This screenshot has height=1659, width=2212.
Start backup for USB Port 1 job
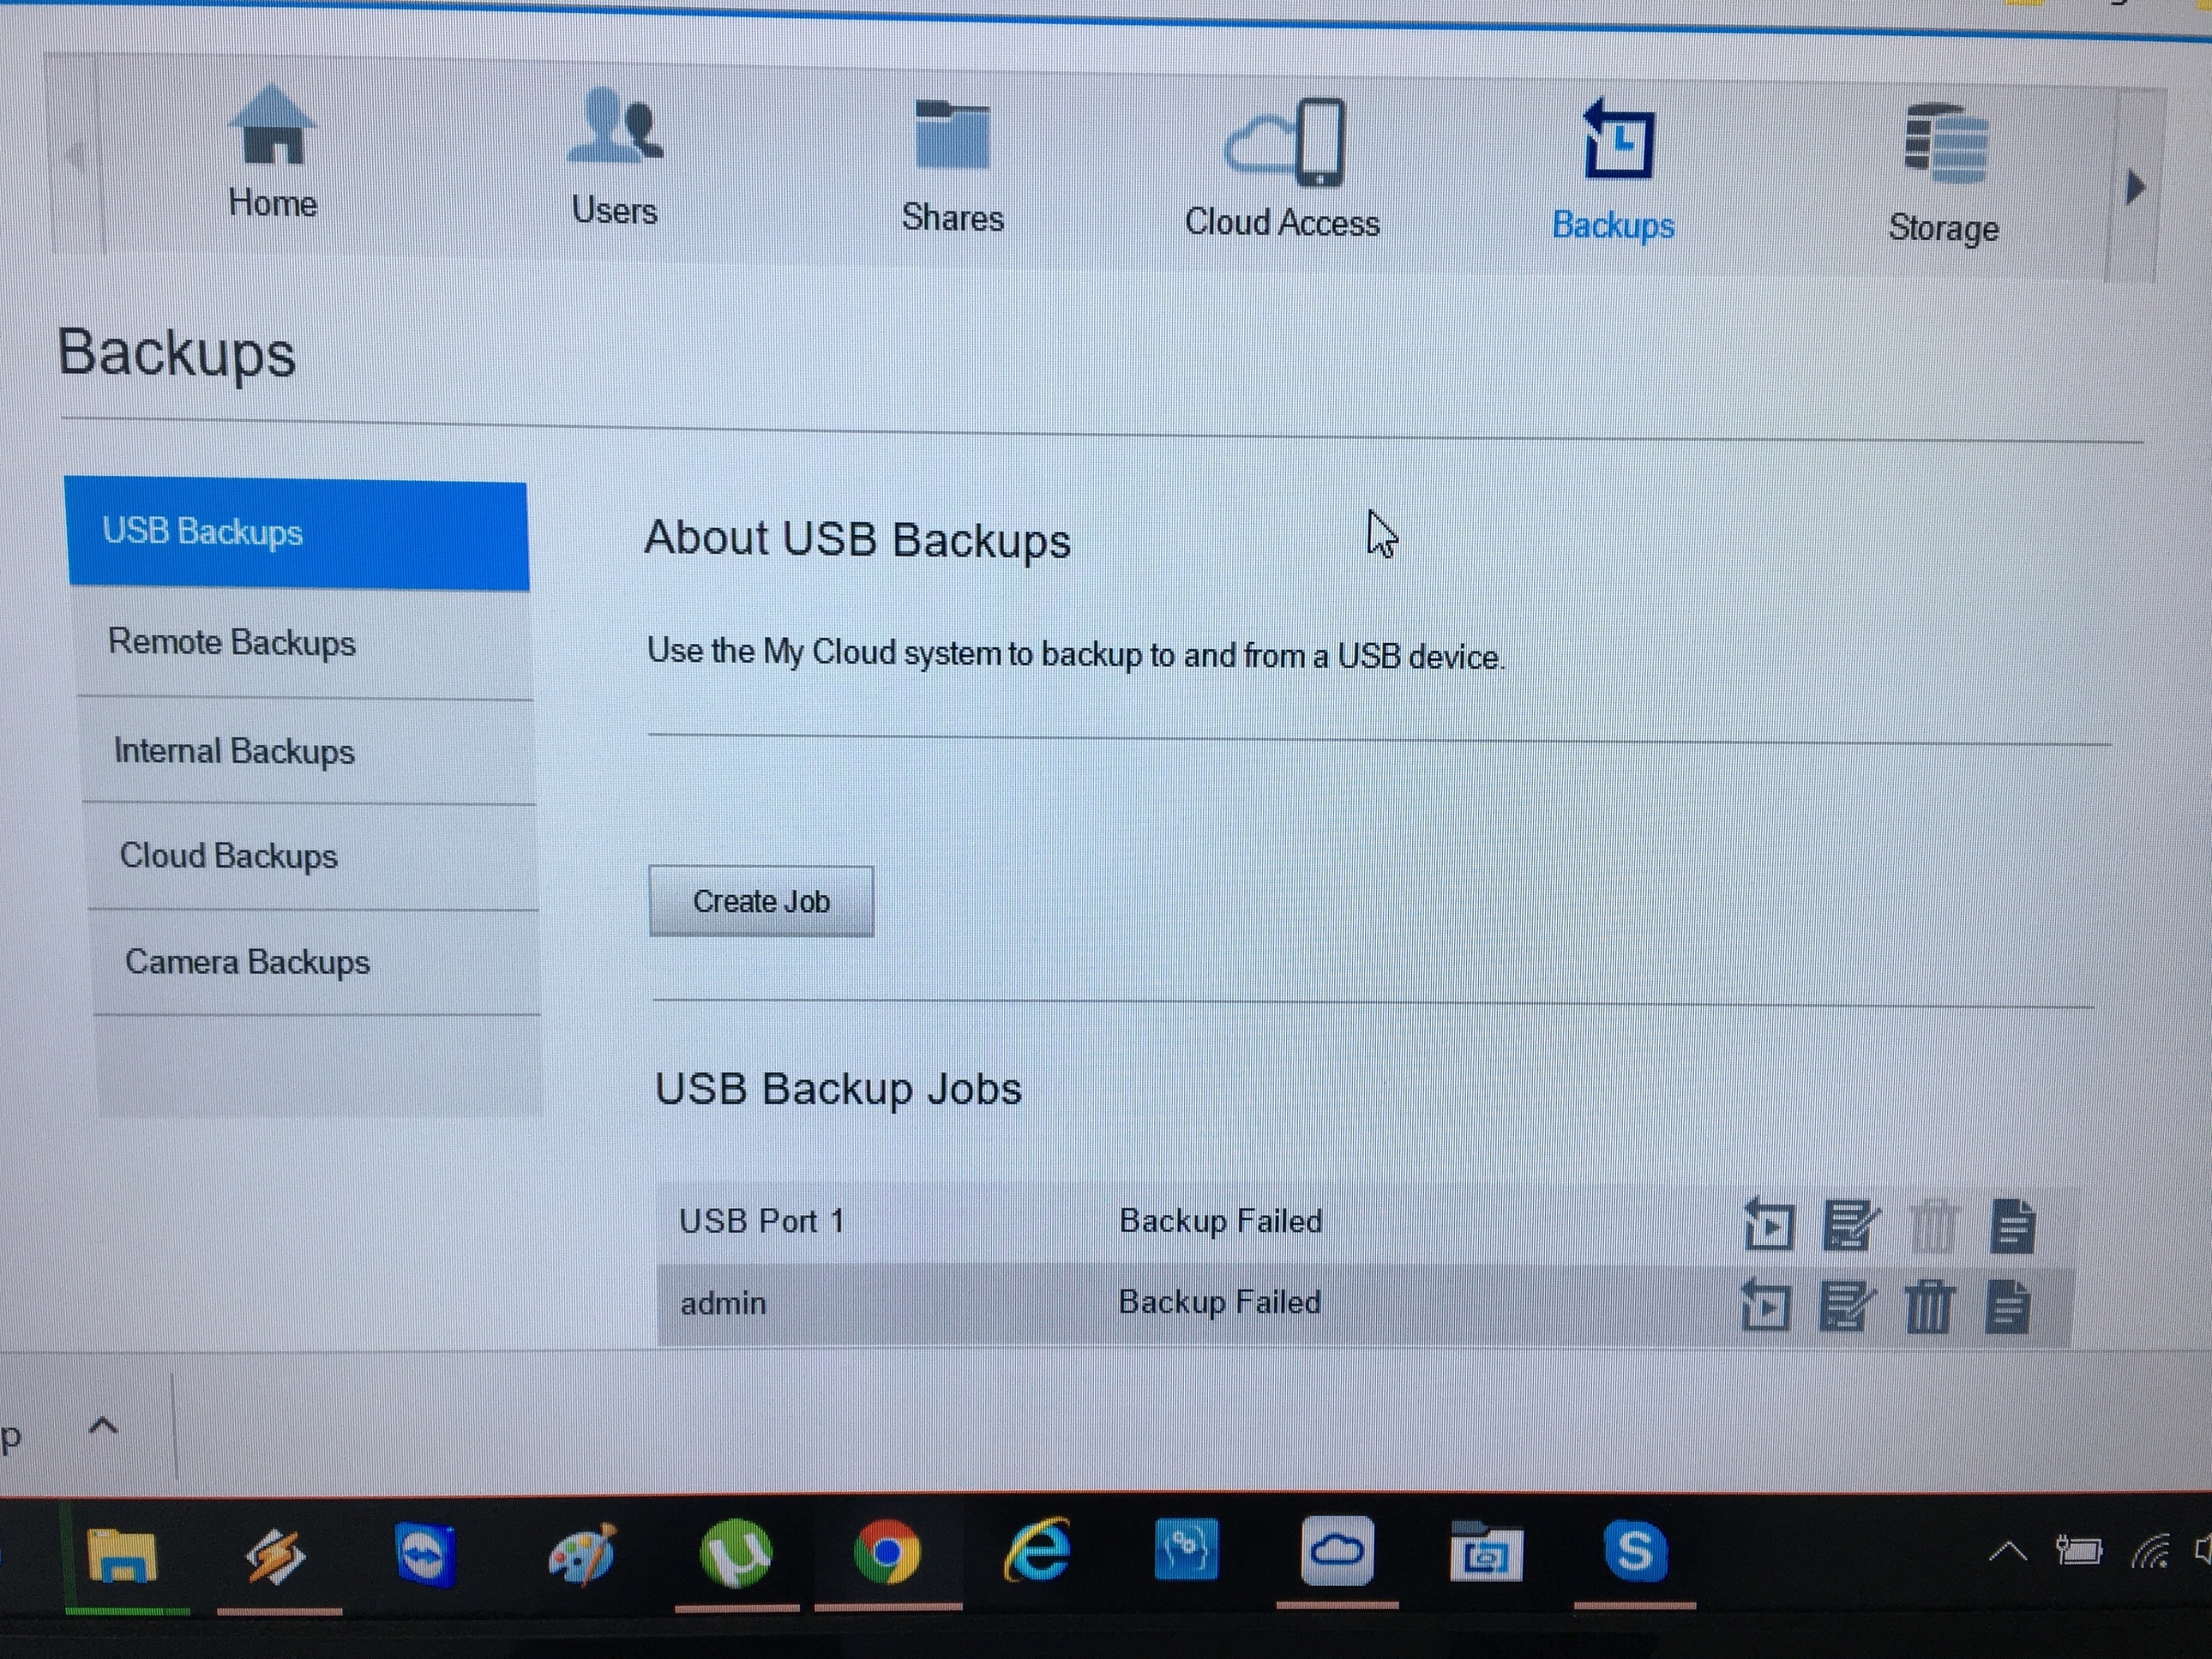pyautogui.click(x=1768, y=1224)
